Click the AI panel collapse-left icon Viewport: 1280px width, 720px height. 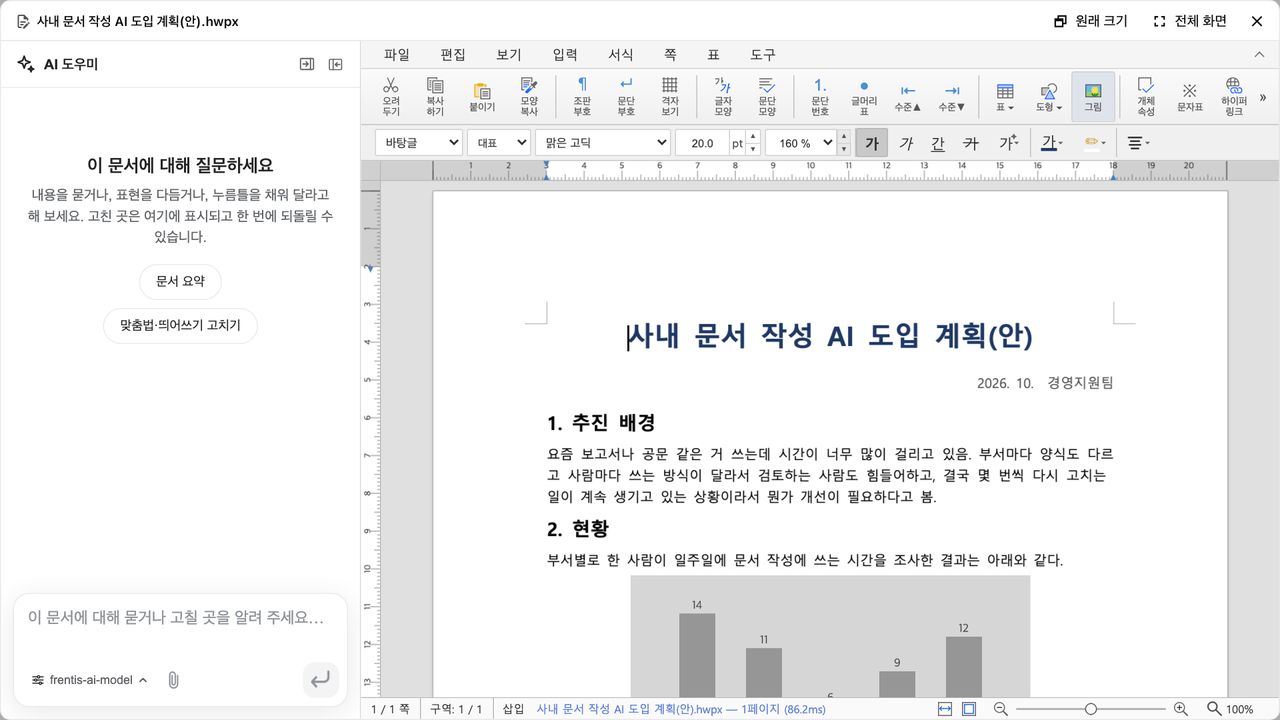(x=336, y=64)
